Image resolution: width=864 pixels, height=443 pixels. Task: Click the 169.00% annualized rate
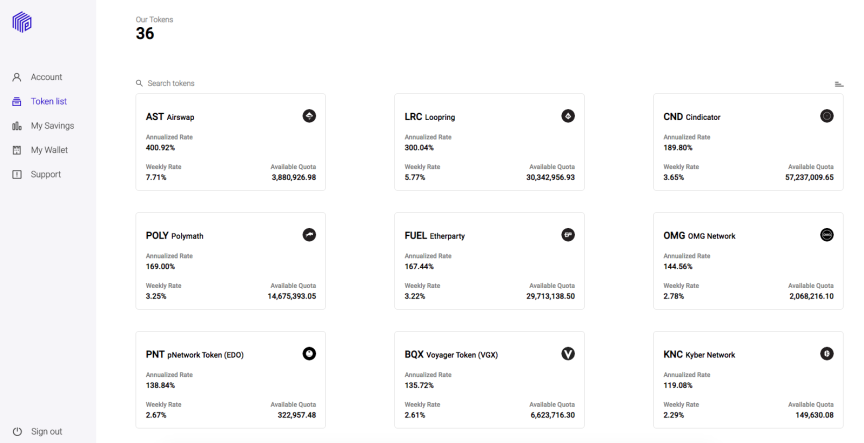click(x=160, y=267)
